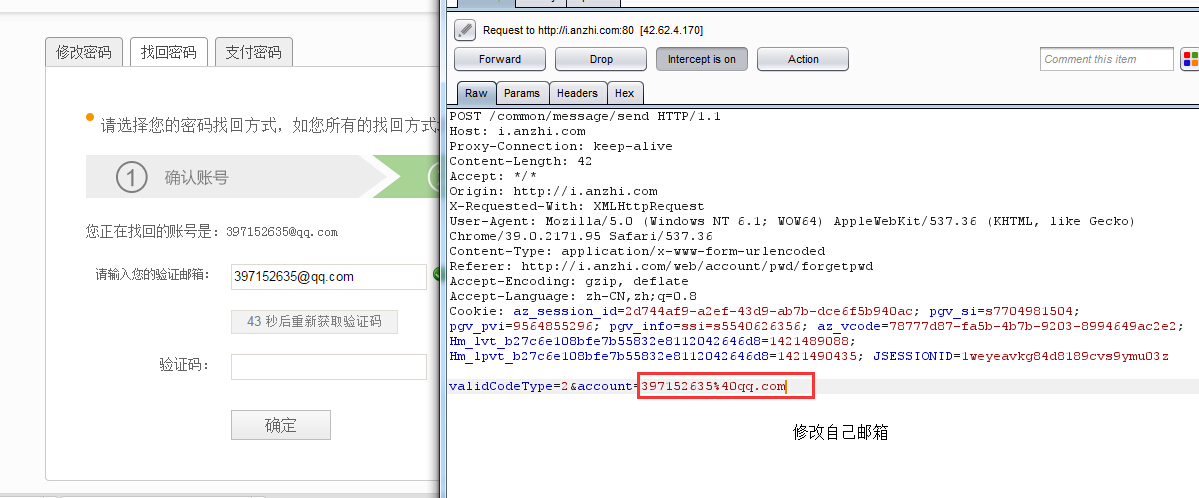Click the Content-Length: 42 header line
1199x498 pixels.
click(521, 161)
